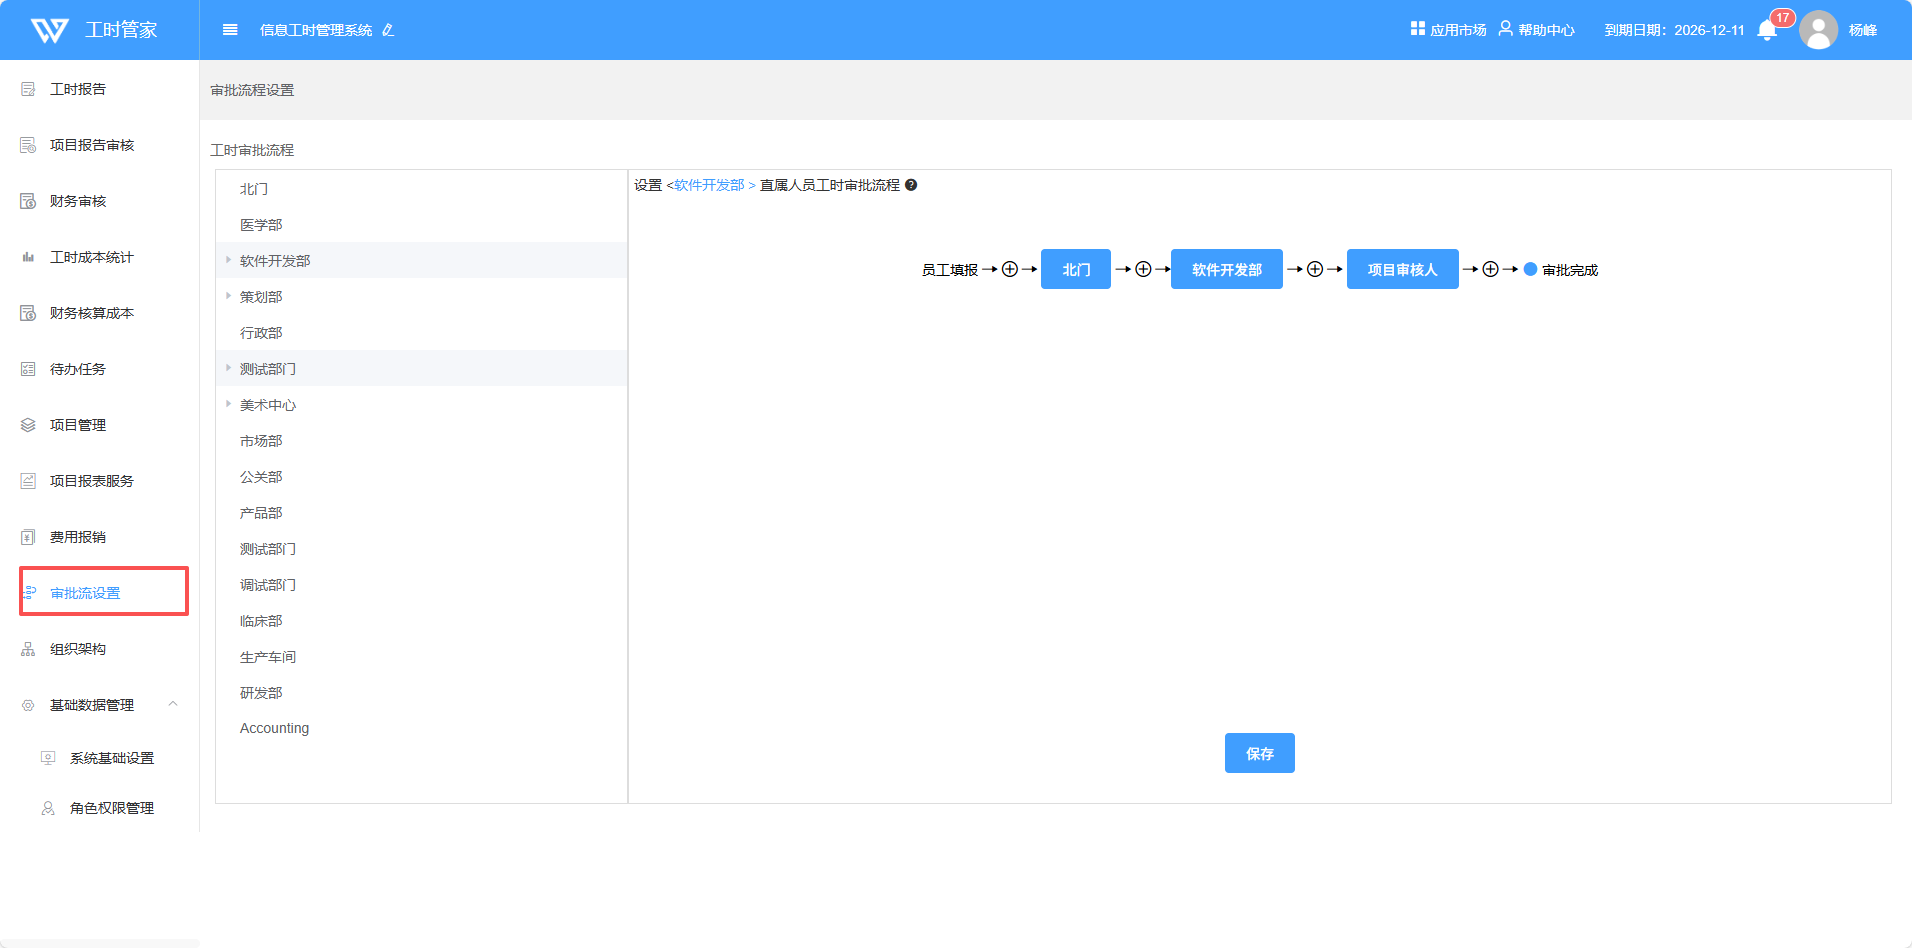Expand the 软件开发部 tree node

[x=229, y=260]
